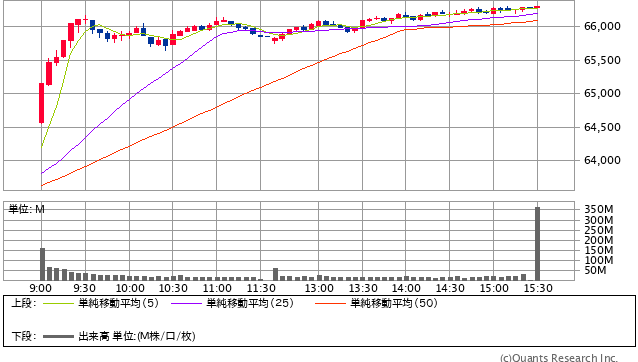Select the 単純移動平均(25) legend label
638x362 pixels.
[250, 303]
